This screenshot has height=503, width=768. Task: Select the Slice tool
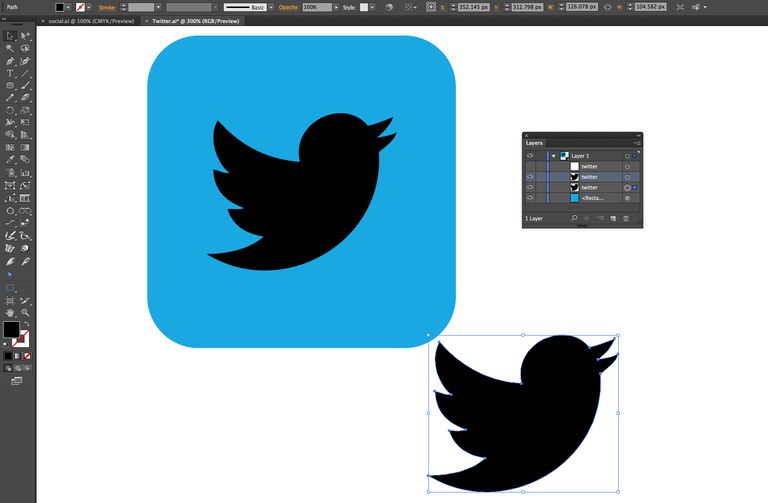(25, 301)
